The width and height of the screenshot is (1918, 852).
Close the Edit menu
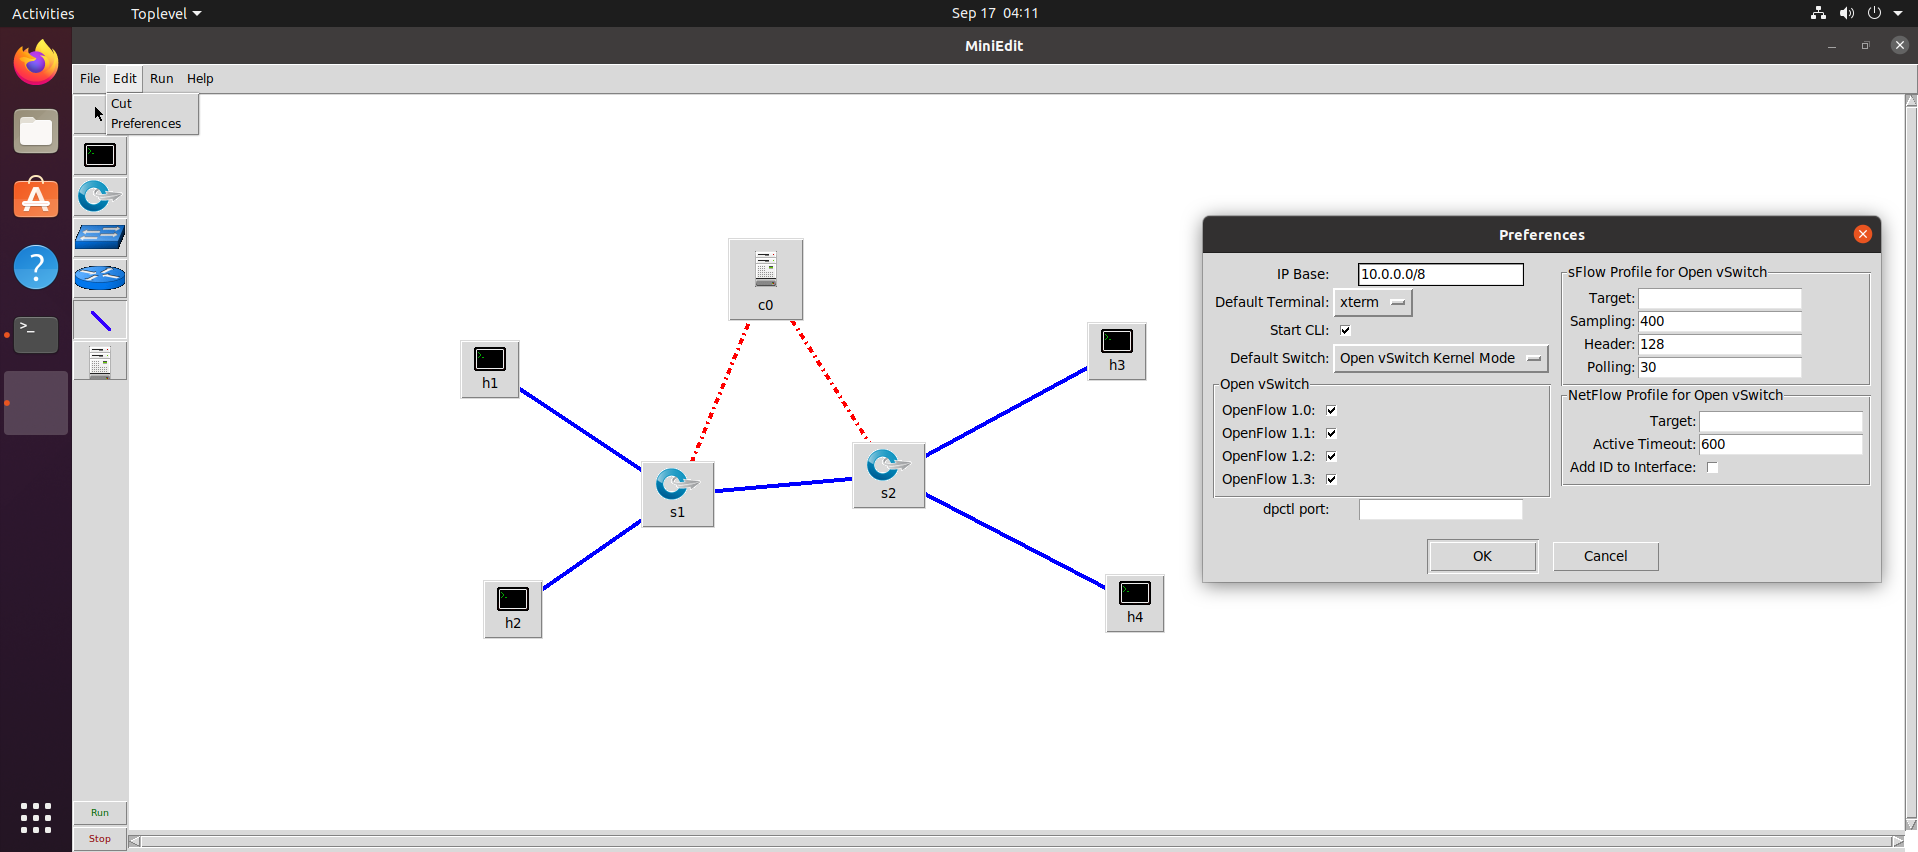coord(125,78)
